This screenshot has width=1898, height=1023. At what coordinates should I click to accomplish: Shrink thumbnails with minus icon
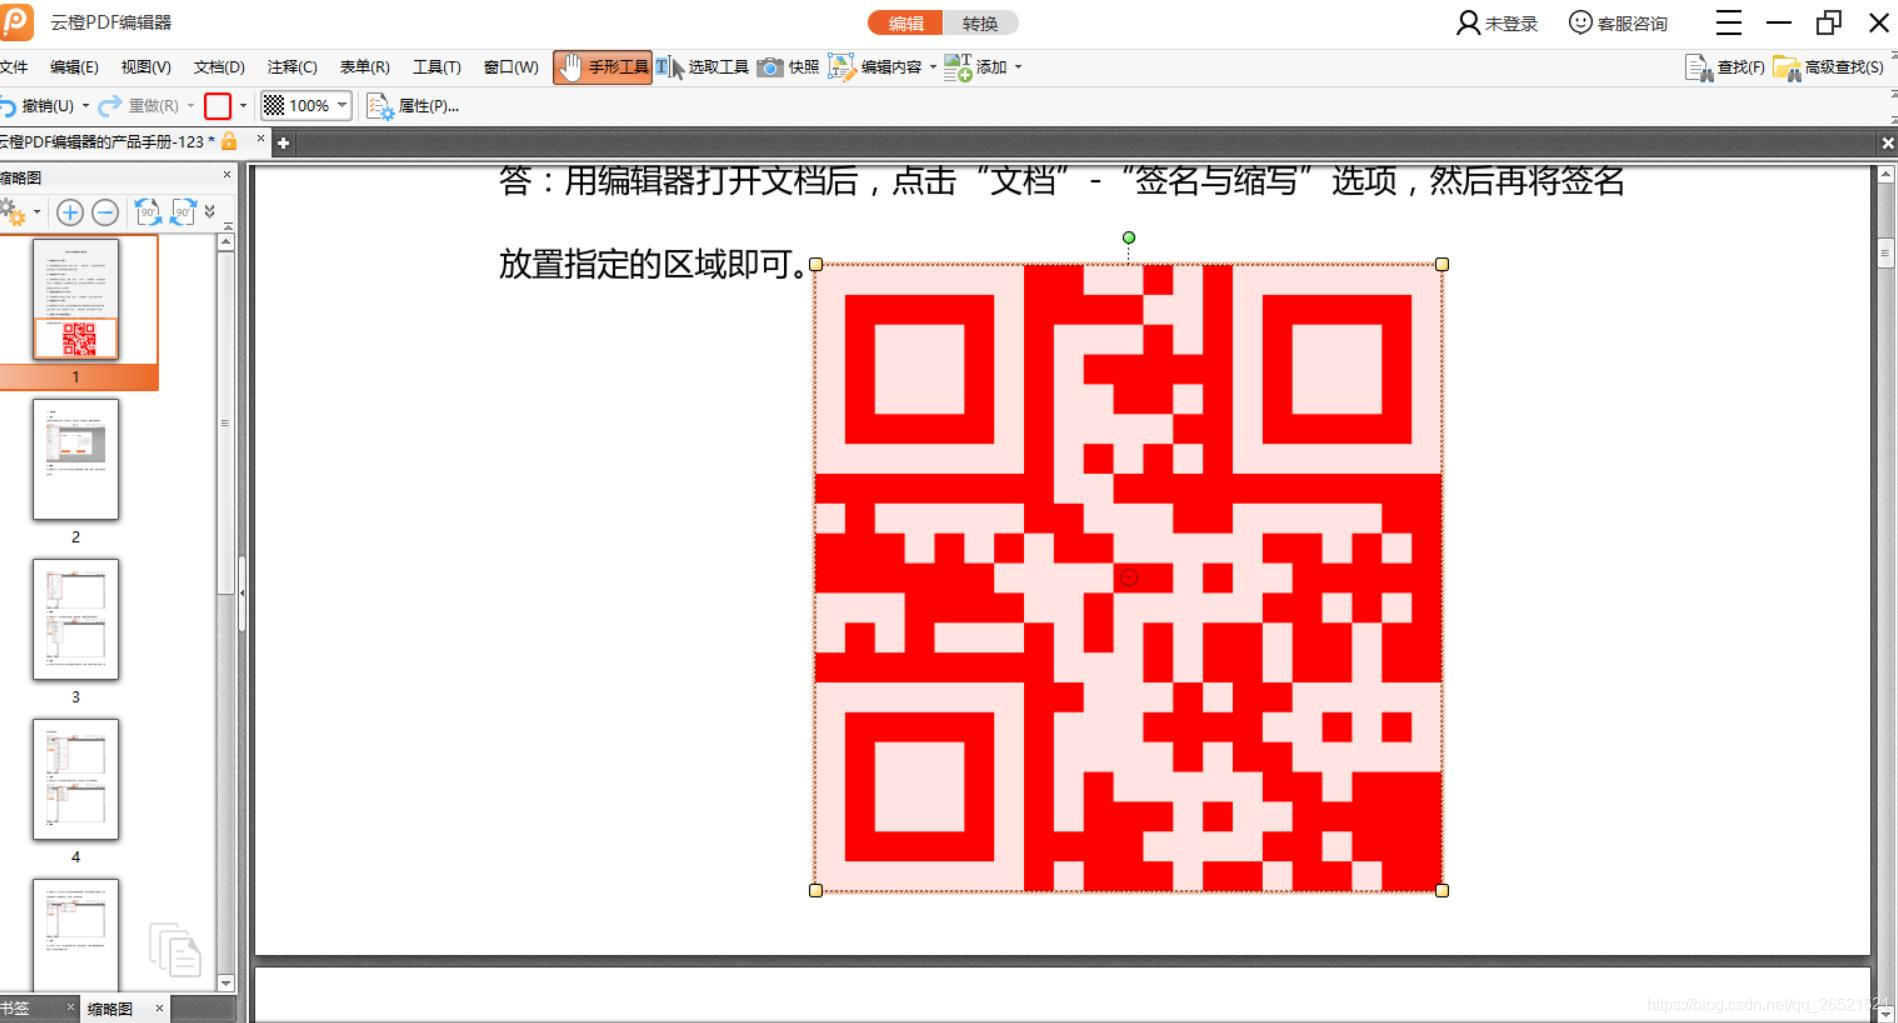(x=105, y=212)
